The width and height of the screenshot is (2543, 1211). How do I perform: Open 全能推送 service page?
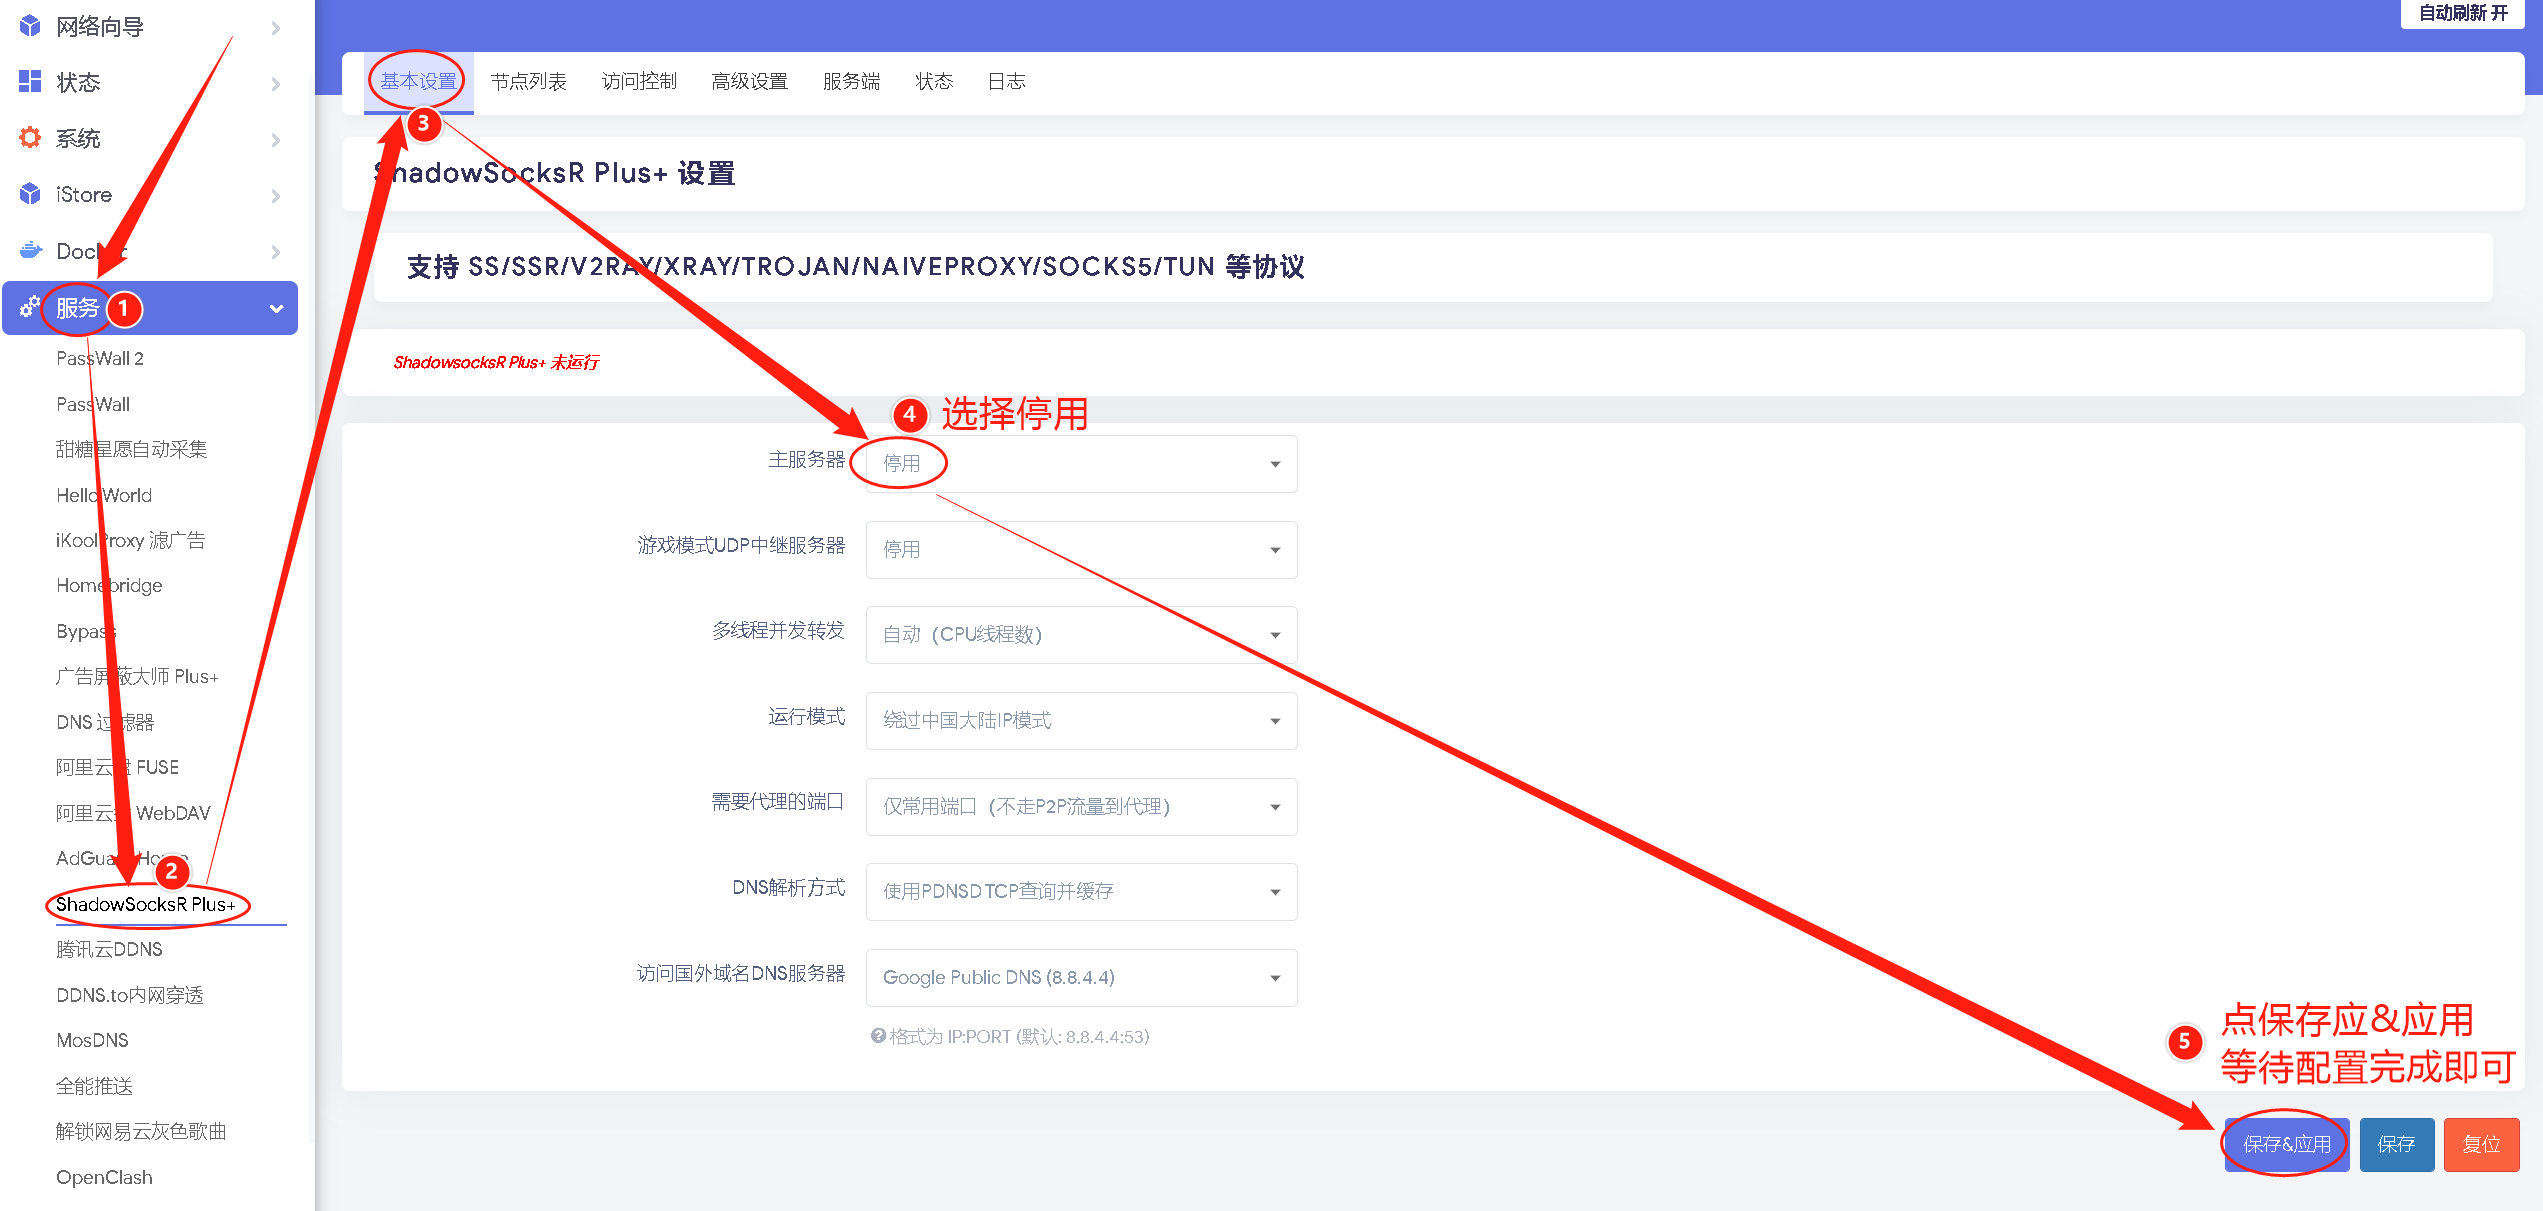click(x=94, y=1087)
